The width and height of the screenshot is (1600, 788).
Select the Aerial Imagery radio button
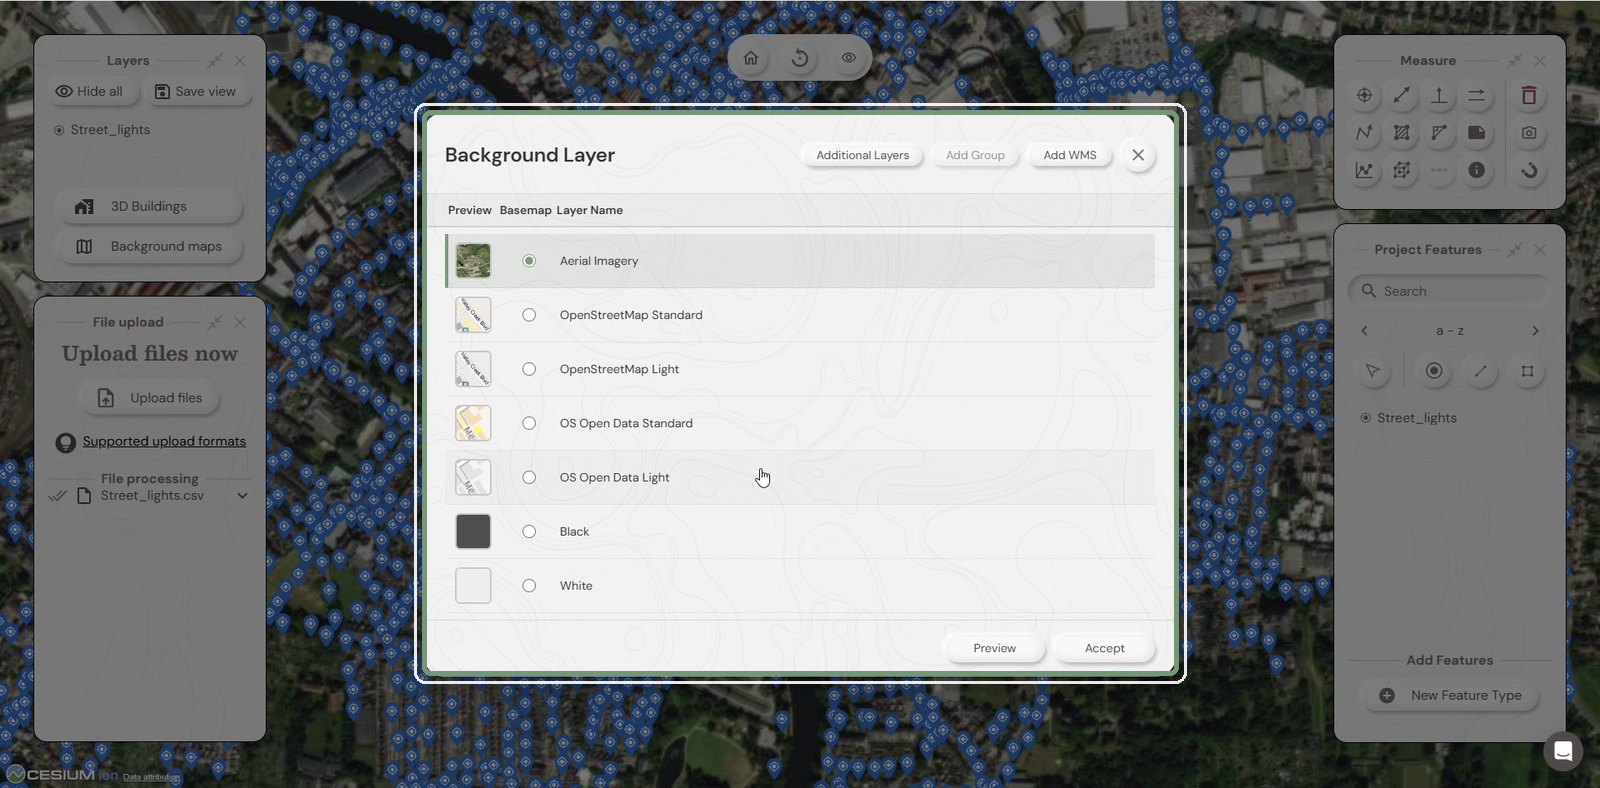pos(529,261)
